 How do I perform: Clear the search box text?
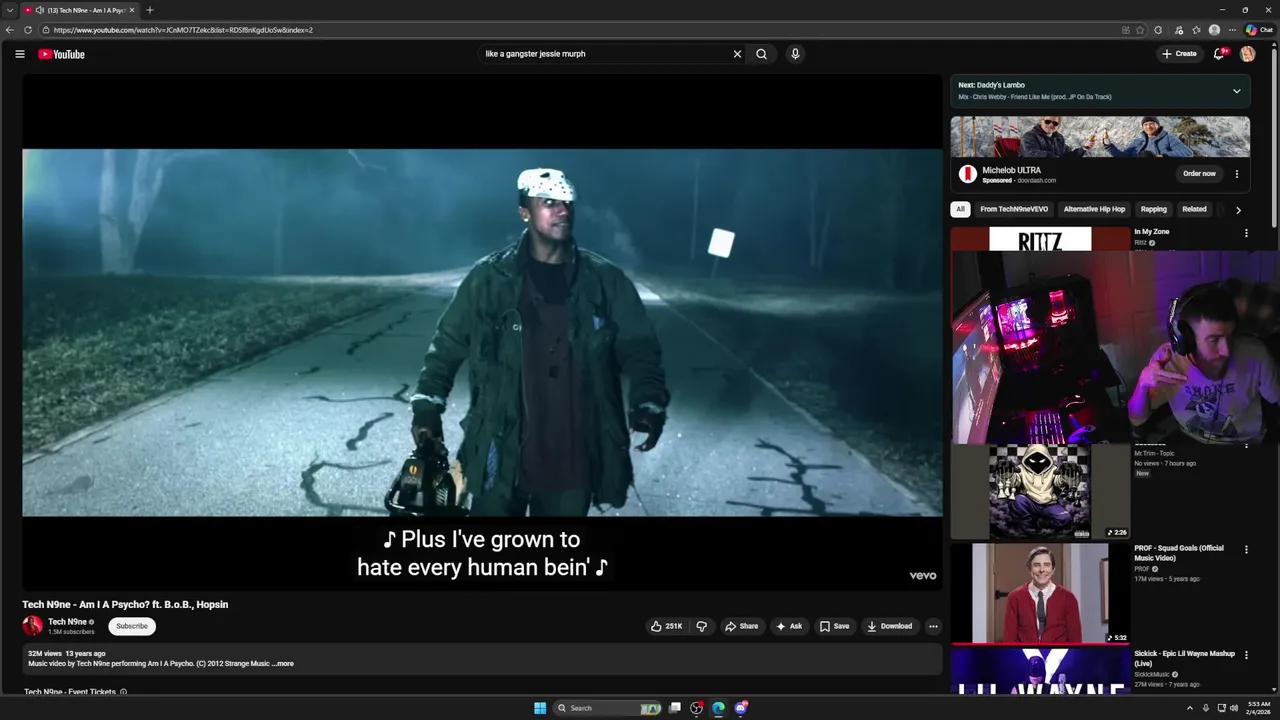737,54
